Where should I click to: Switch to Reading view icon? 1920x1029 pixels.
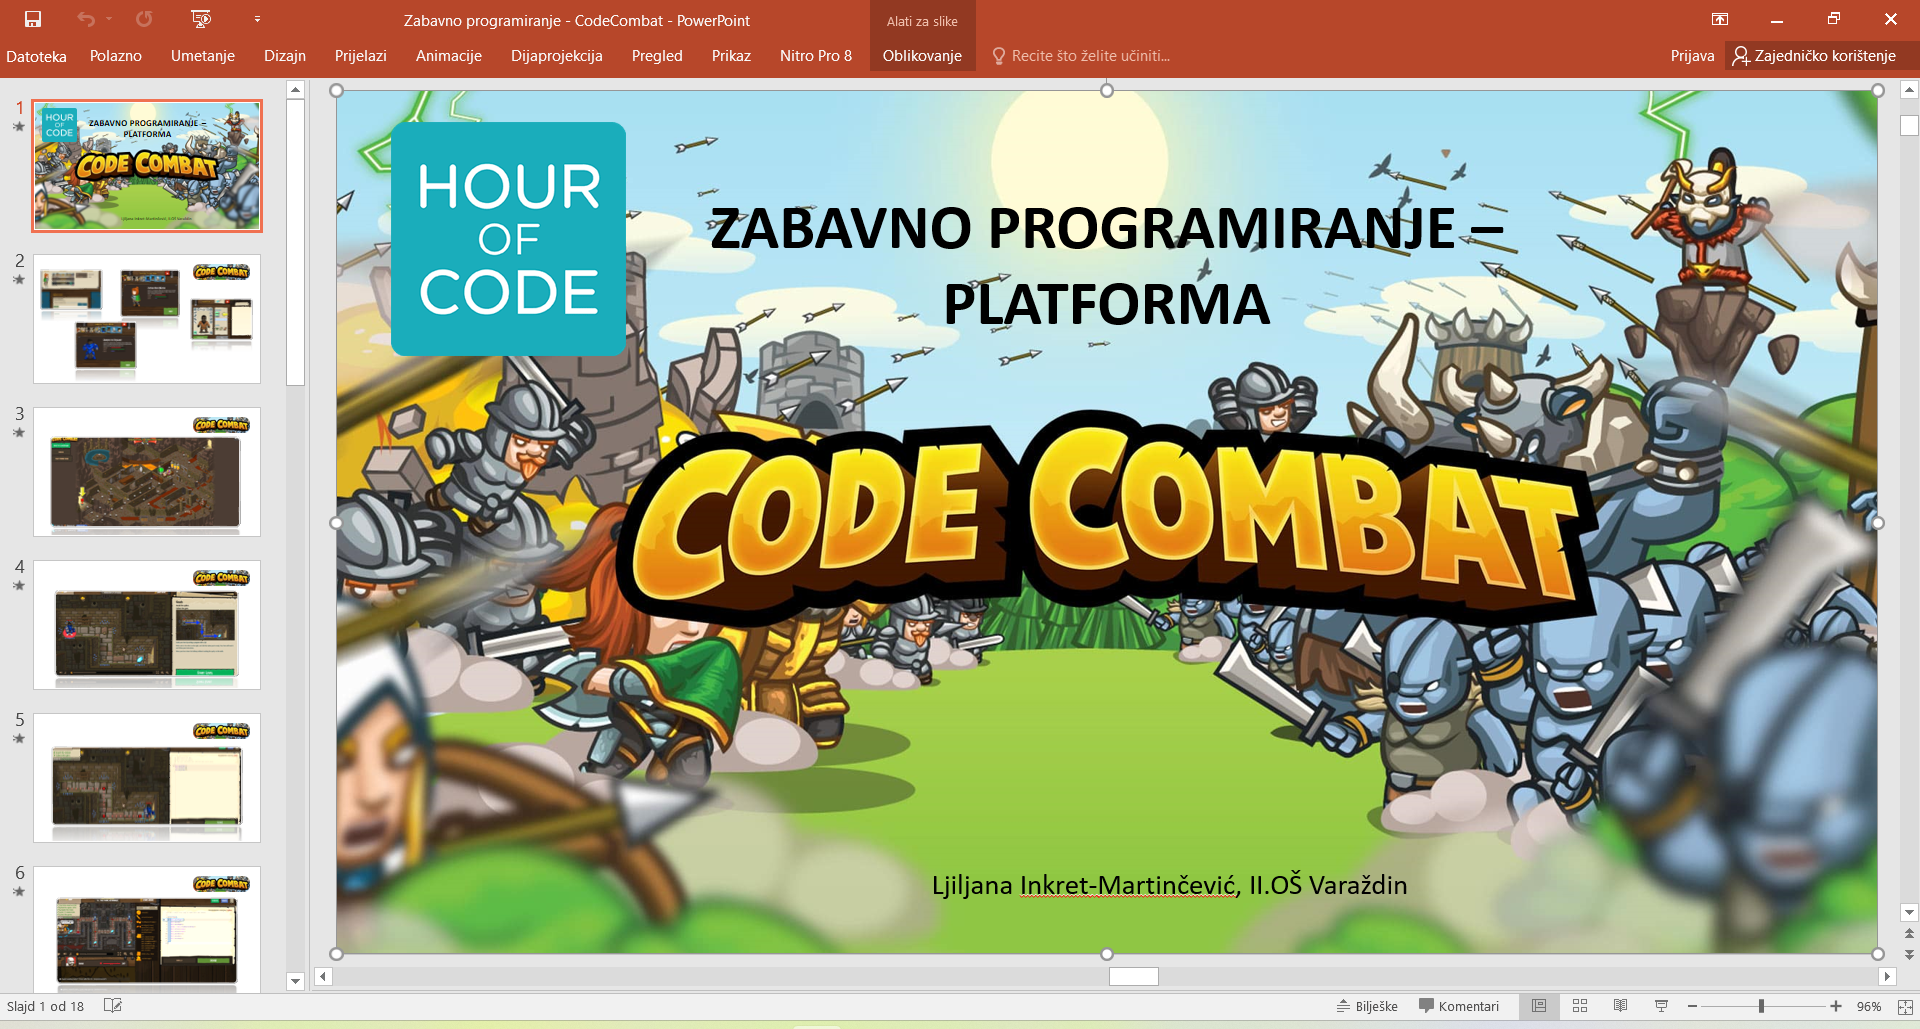(x=1621, y=1006)
